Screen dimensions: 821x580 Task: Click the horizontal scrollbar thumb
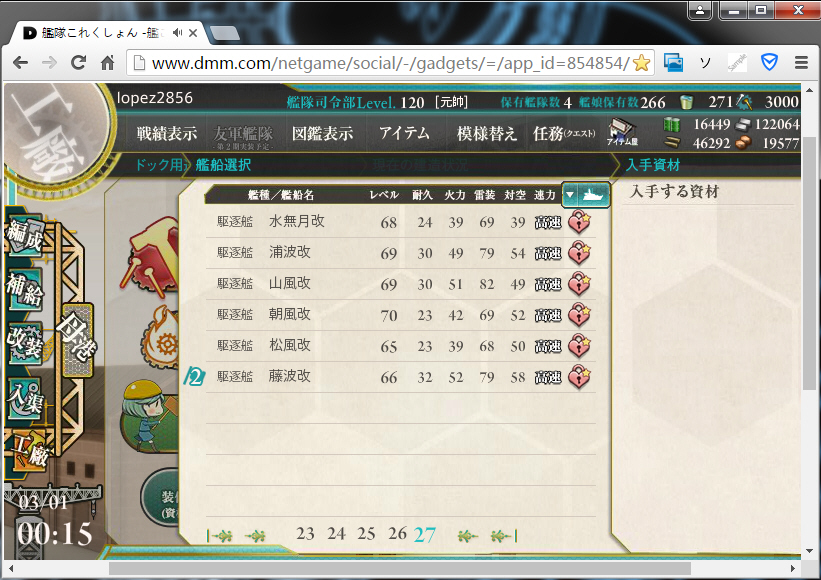400,568
